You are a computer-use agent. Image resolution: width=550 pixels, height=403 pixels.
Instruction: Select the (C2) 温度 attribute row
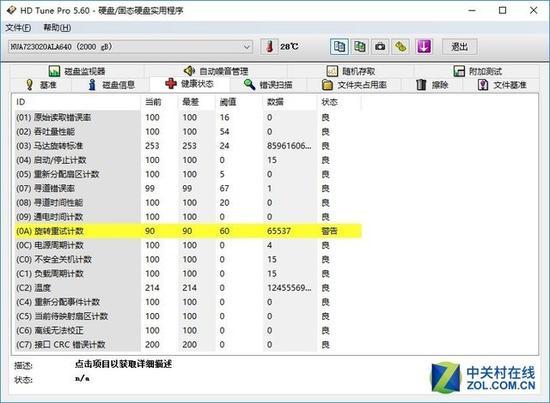pos(188,288)
